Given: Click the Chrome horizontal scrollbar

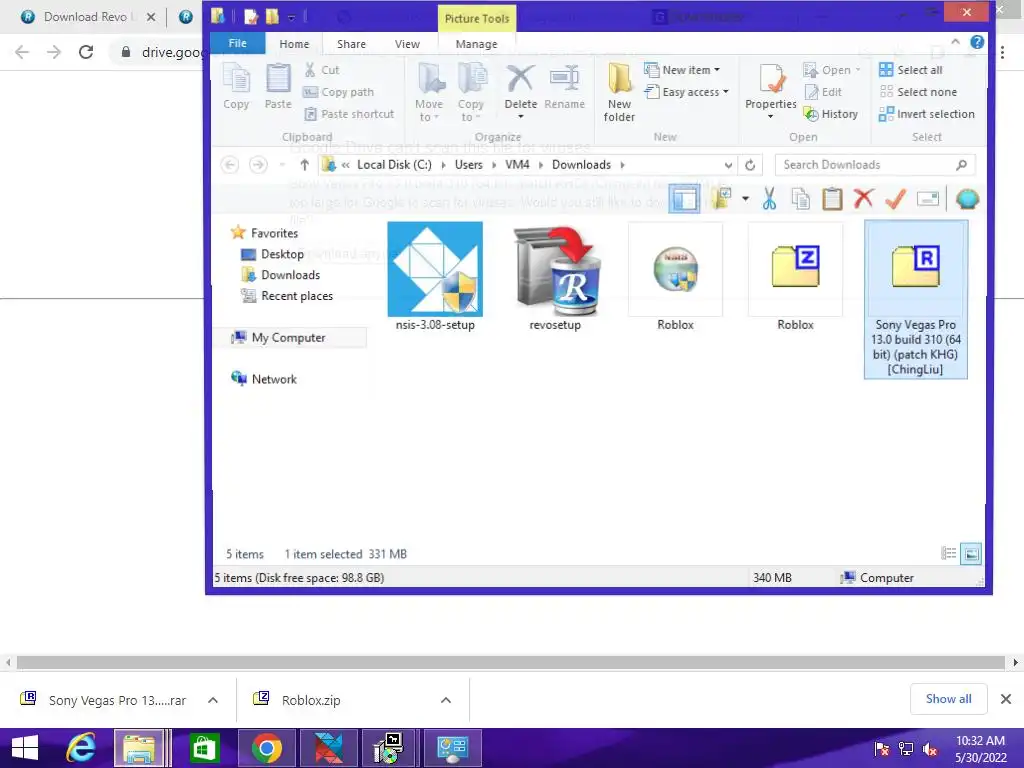Looking at the screenshot, I should [x=511, y=662].
